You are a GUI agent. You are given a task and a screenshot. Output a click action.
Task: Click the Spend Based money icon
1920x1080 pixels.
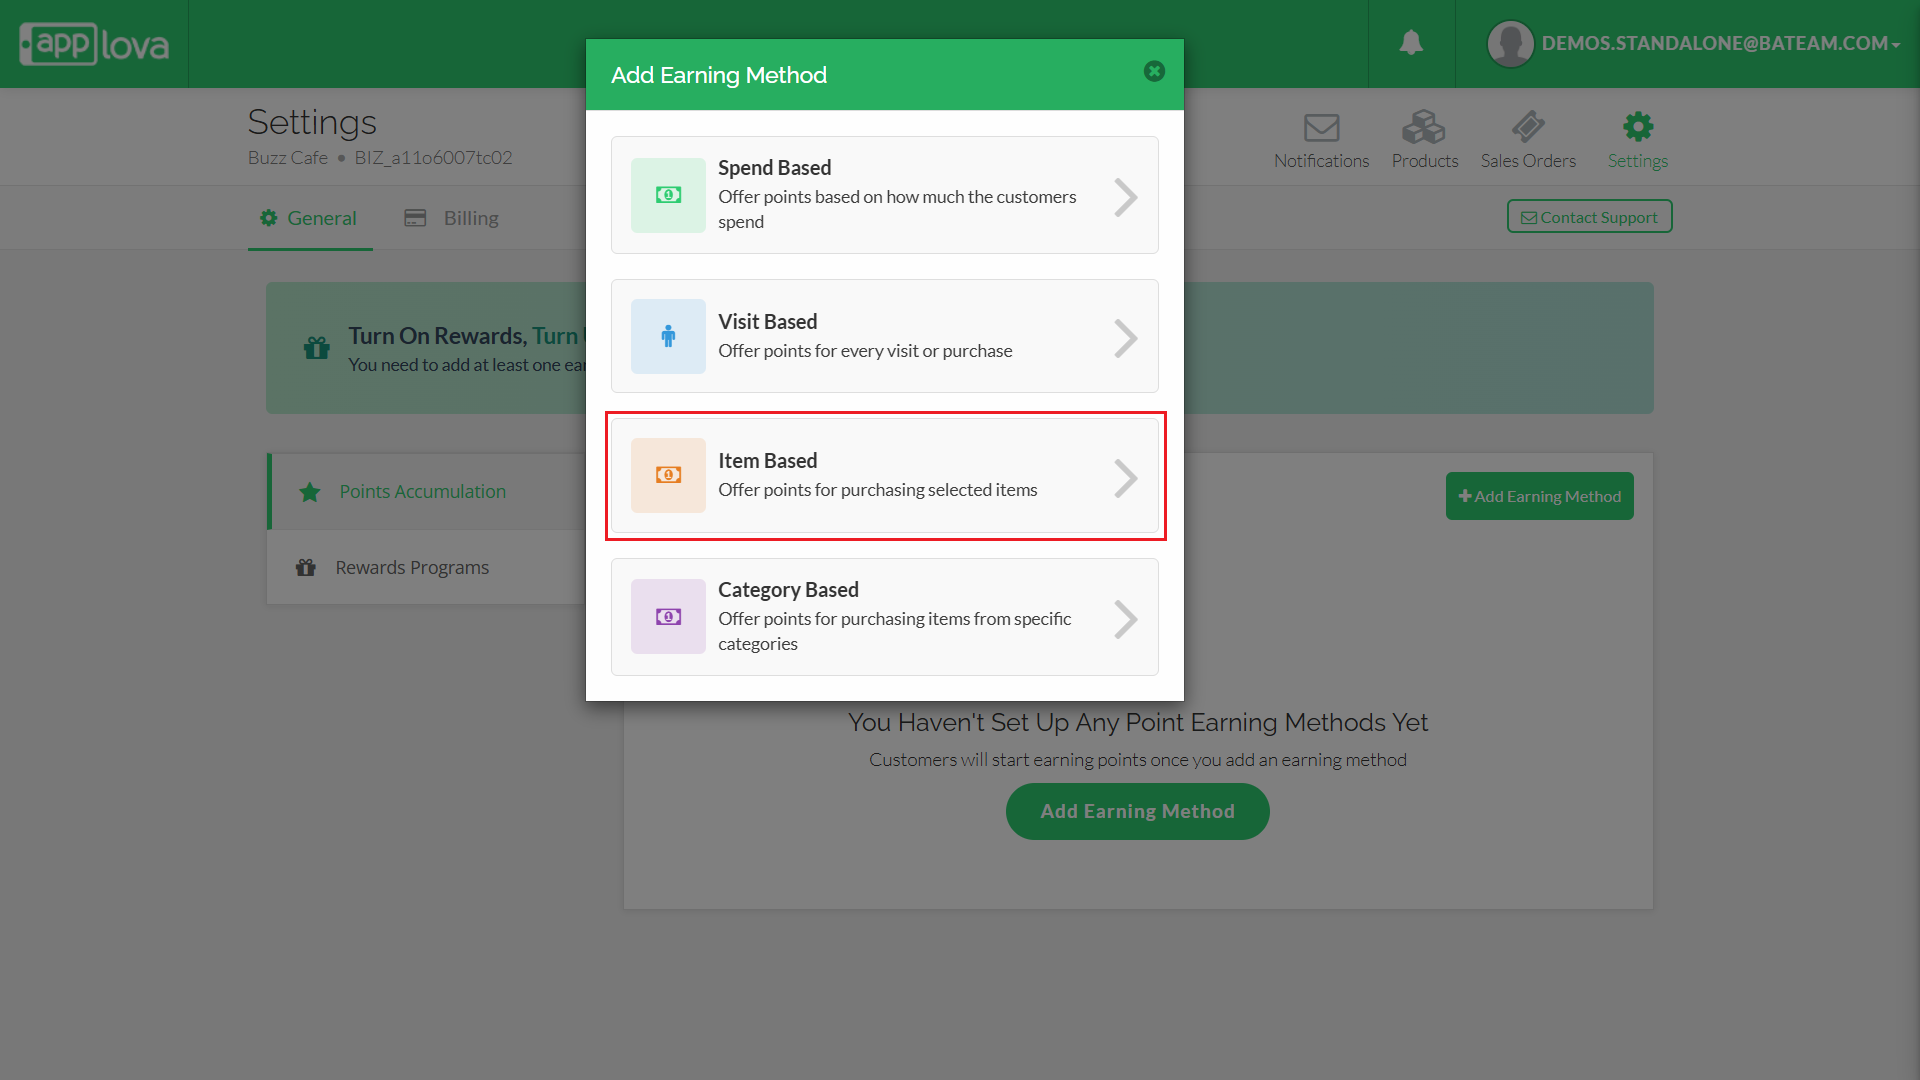(x=668, y=195)
